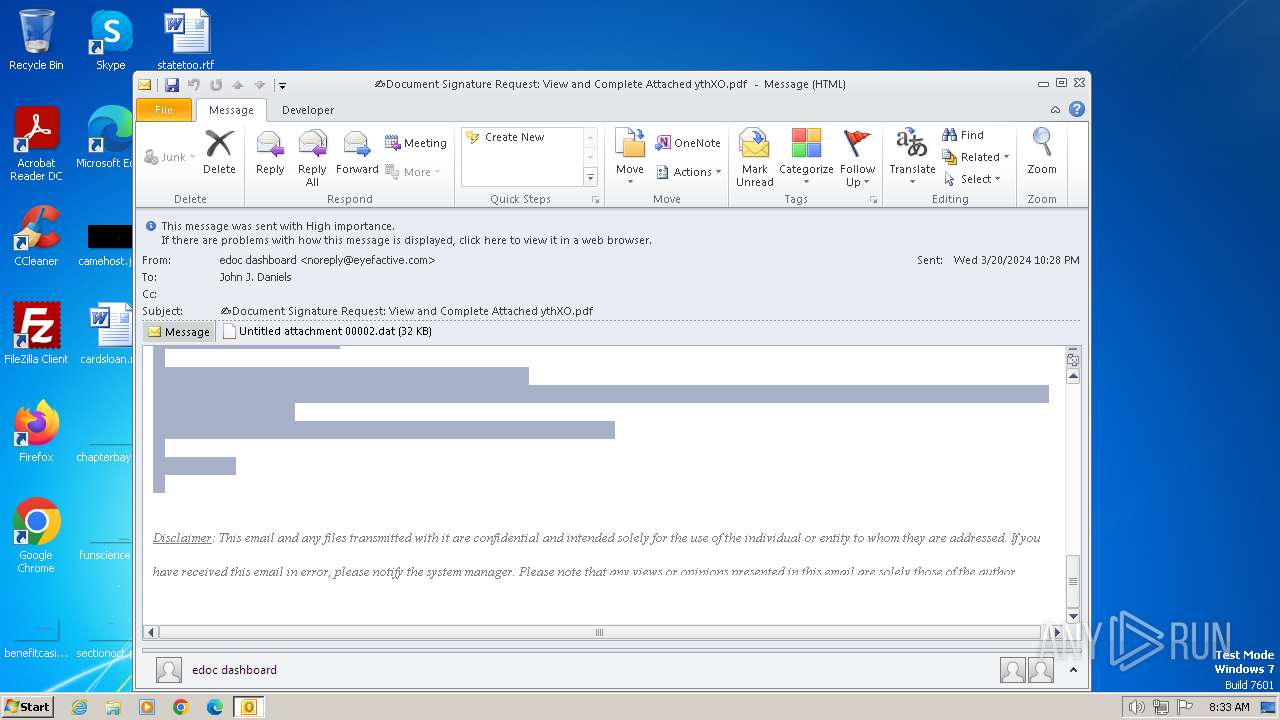Click the vertical scrollbar down arrow

click(x=1073, y=616)
